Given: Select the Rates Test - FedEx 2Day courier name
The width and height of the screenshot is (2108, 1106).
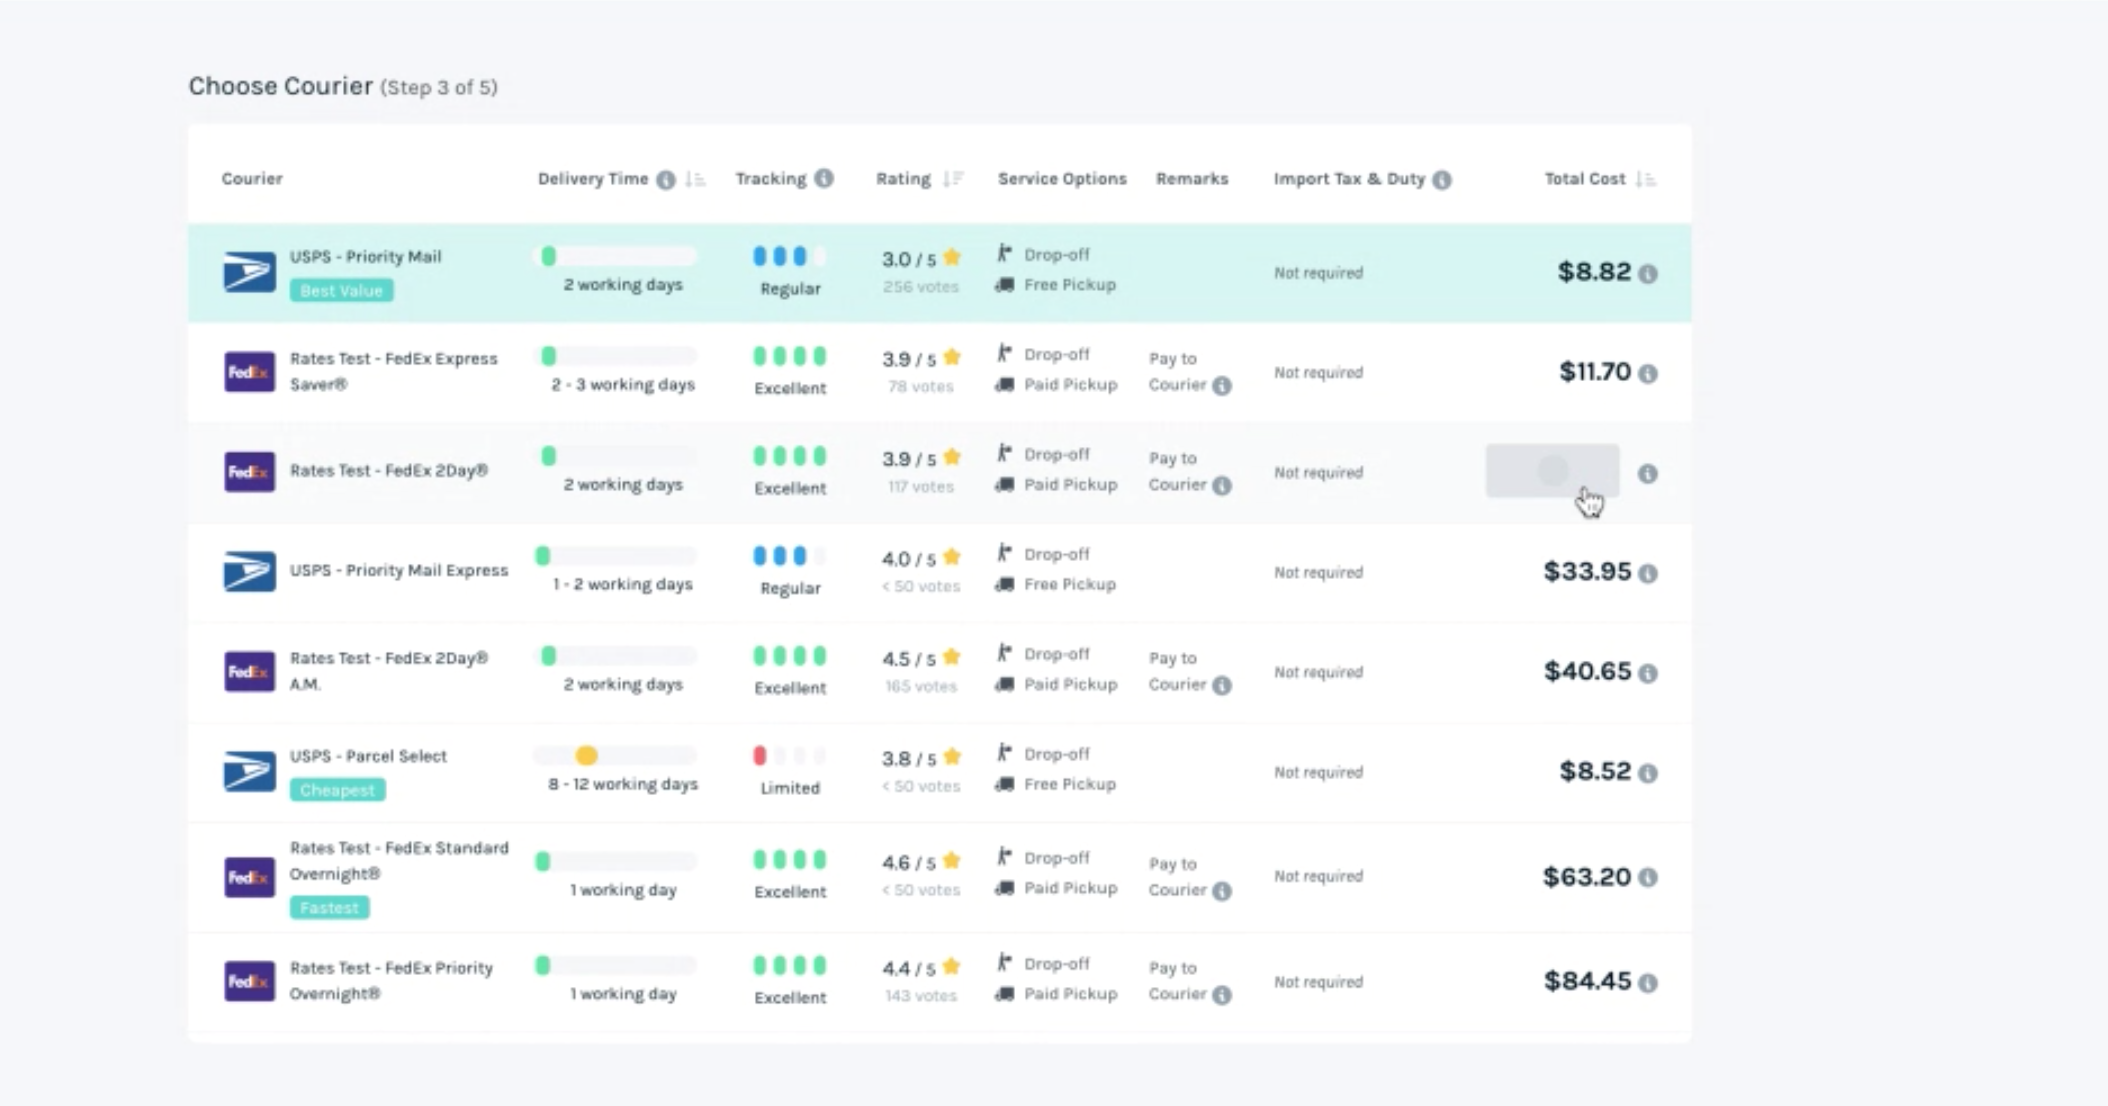Looking at the screenshot, I should [388, 470].
